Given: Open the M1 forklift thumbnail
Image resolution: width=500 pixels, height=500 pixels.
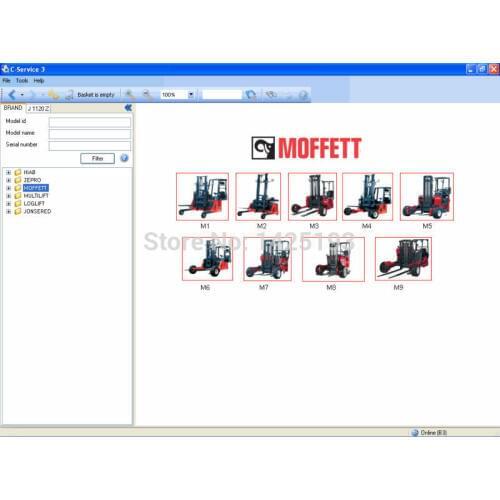Looking at the screenshot, I should [202, 196].
